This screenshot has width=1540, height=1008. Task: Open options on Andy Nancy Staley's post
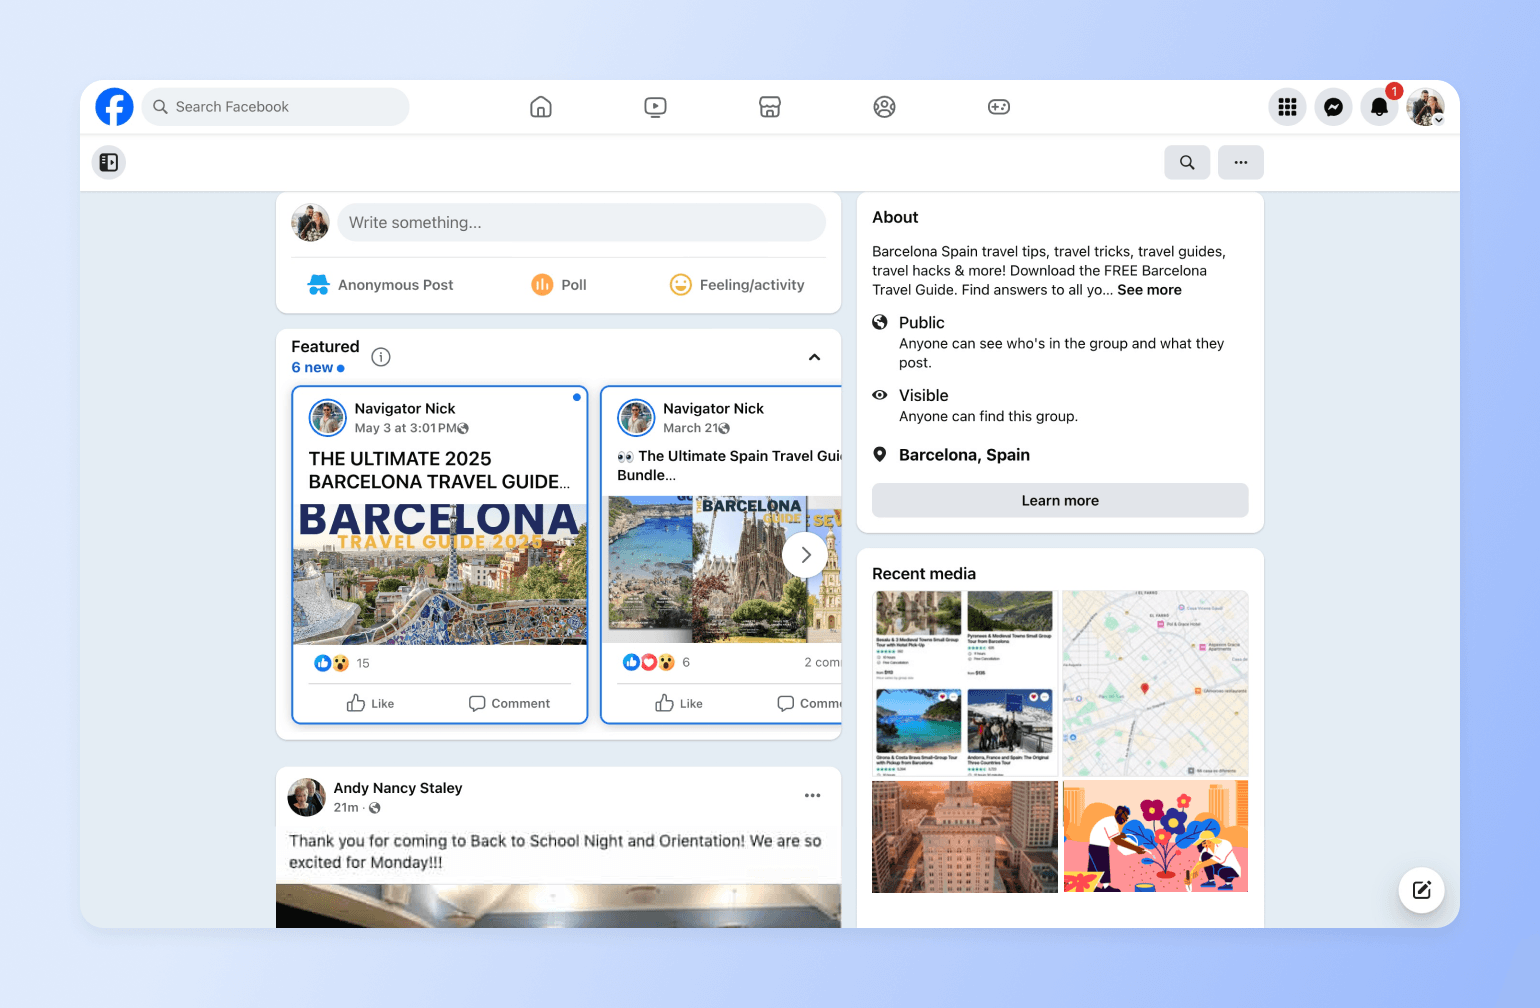pyautogui.click(x=812, y=794)
